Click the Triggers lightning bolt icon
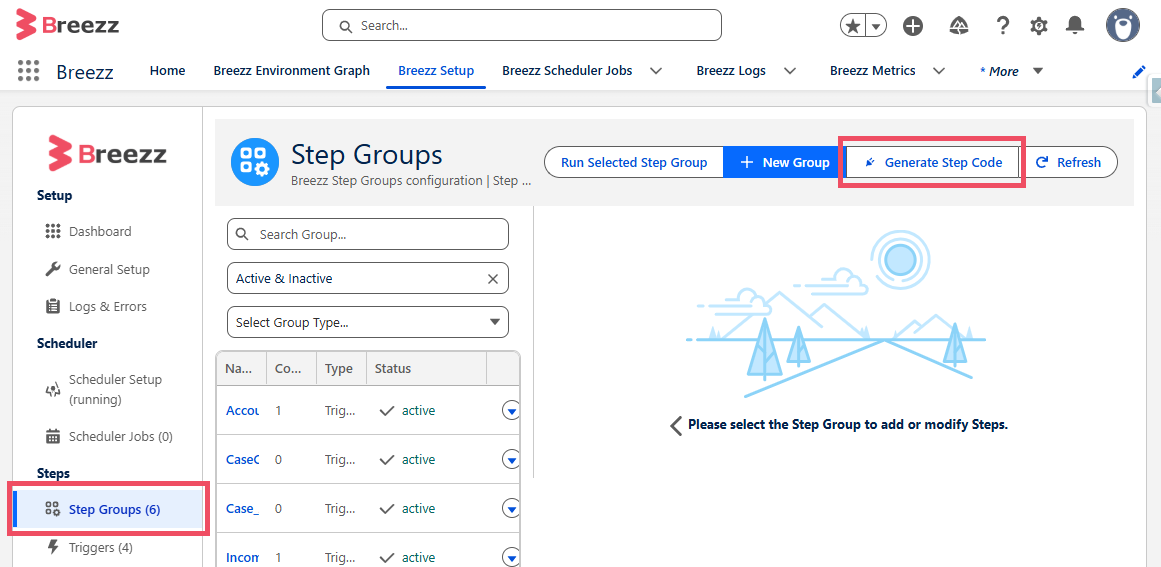This screenshot has height=567, width=1161. (53, 547)
